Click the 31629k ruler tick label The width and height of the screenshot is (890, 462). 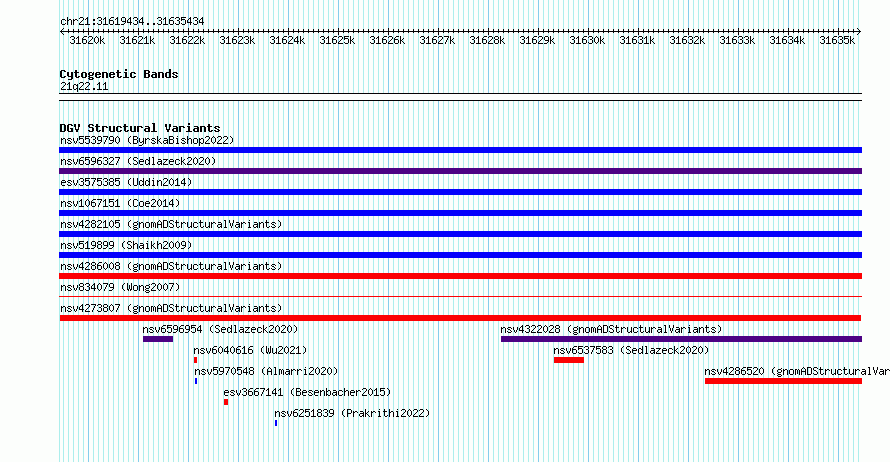click(537, 41)
